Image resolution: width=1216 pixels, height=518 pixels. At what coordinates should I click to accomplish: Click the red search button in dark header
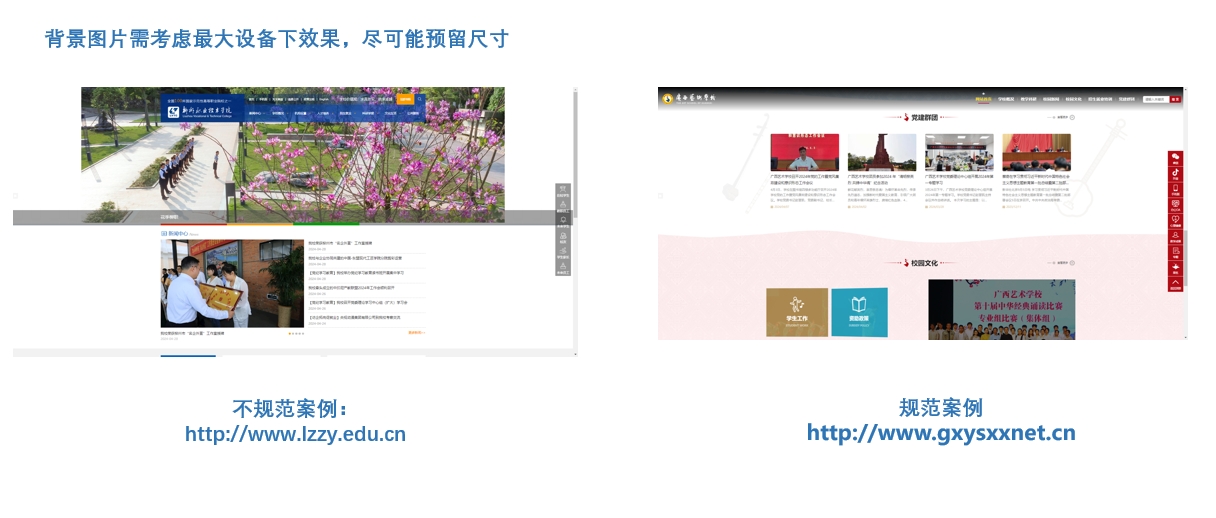1176,99
